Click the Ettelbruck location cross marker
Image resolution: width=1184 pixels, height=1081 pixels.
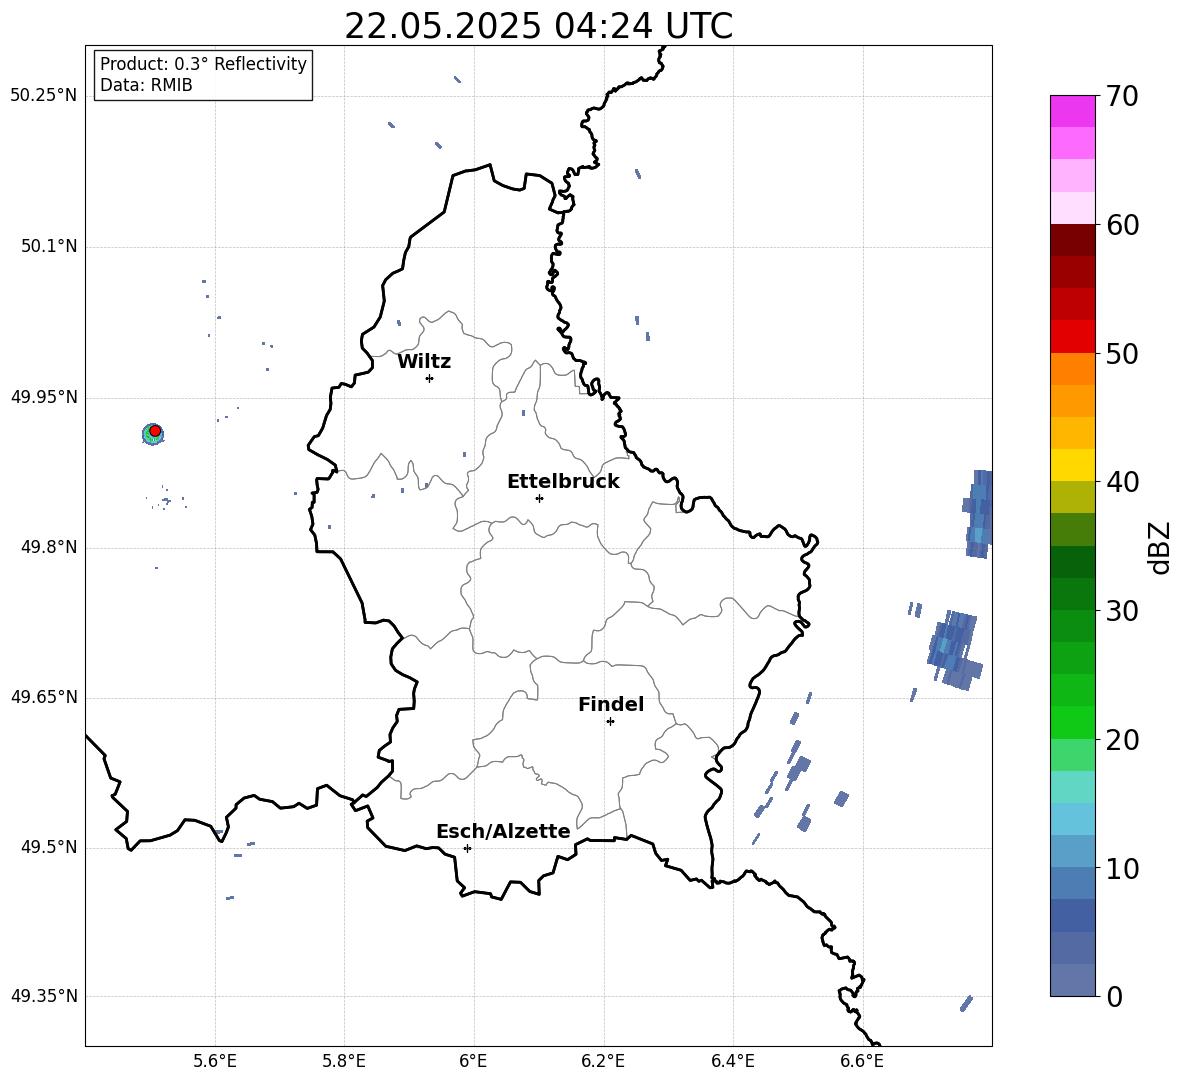pyautogui.click(x=539, y=498)
